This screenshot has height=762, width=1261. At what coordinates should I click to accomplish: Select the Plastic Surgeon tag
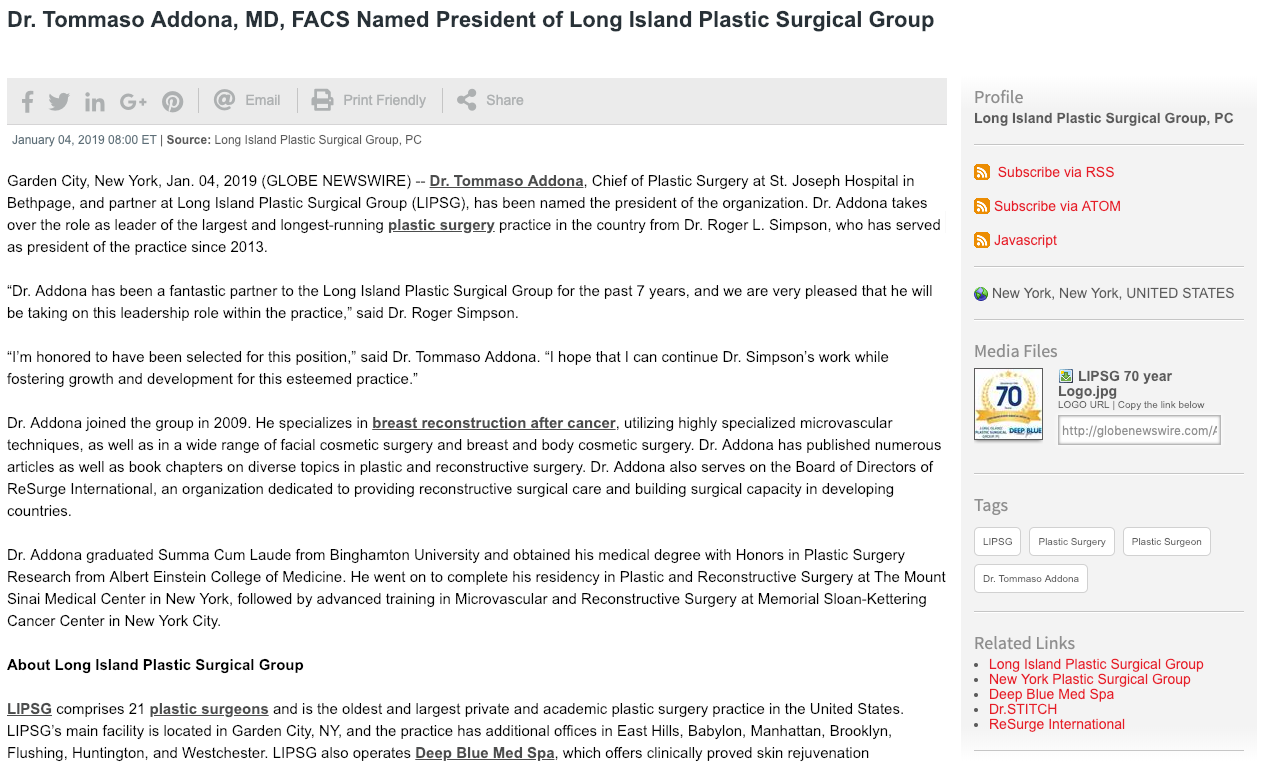1166,541
